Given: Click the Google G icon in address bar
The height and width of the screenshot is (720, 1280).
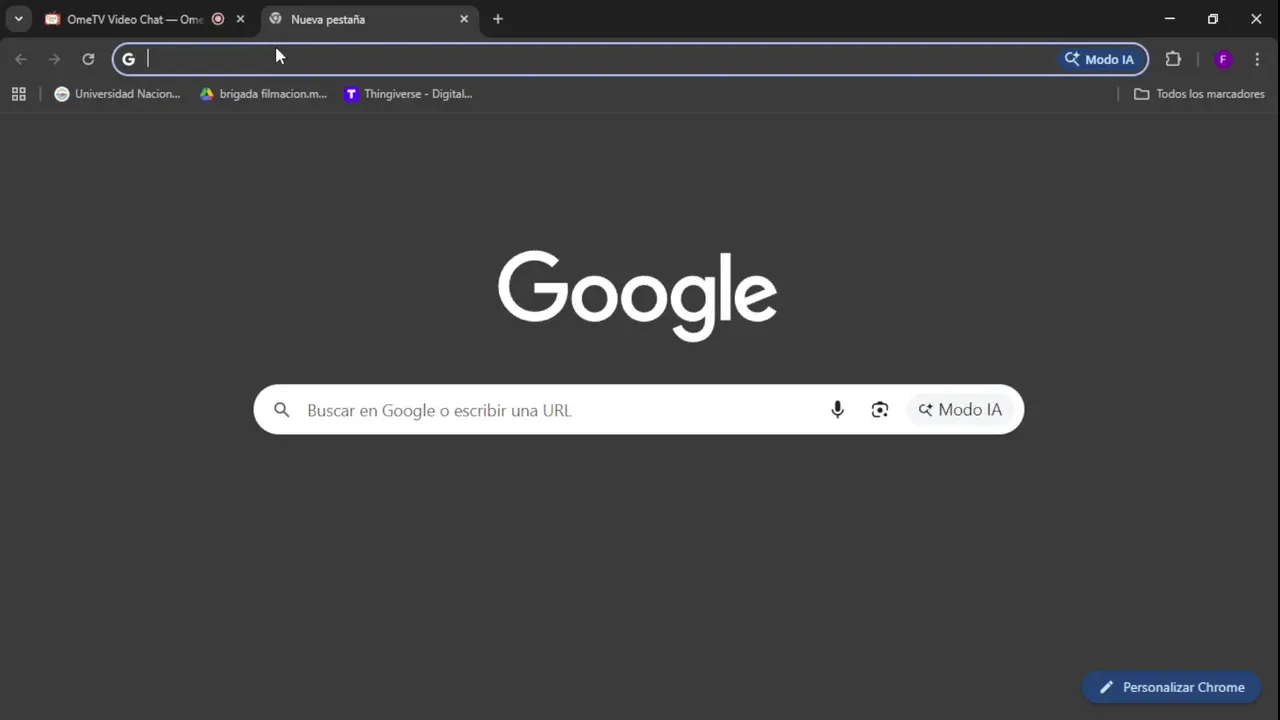Looking at the screenshot, I should (x=128, y=59).
